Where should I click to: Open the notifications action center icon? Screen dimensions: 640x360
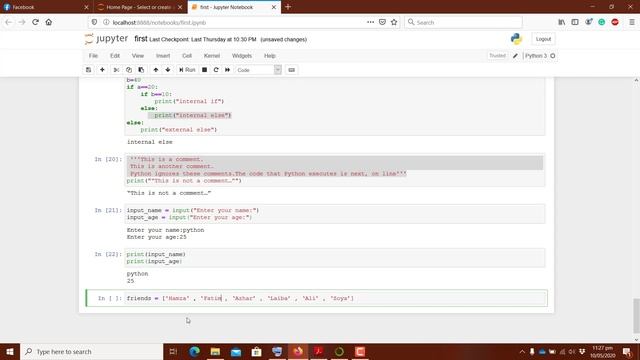(x=627, y=351)
